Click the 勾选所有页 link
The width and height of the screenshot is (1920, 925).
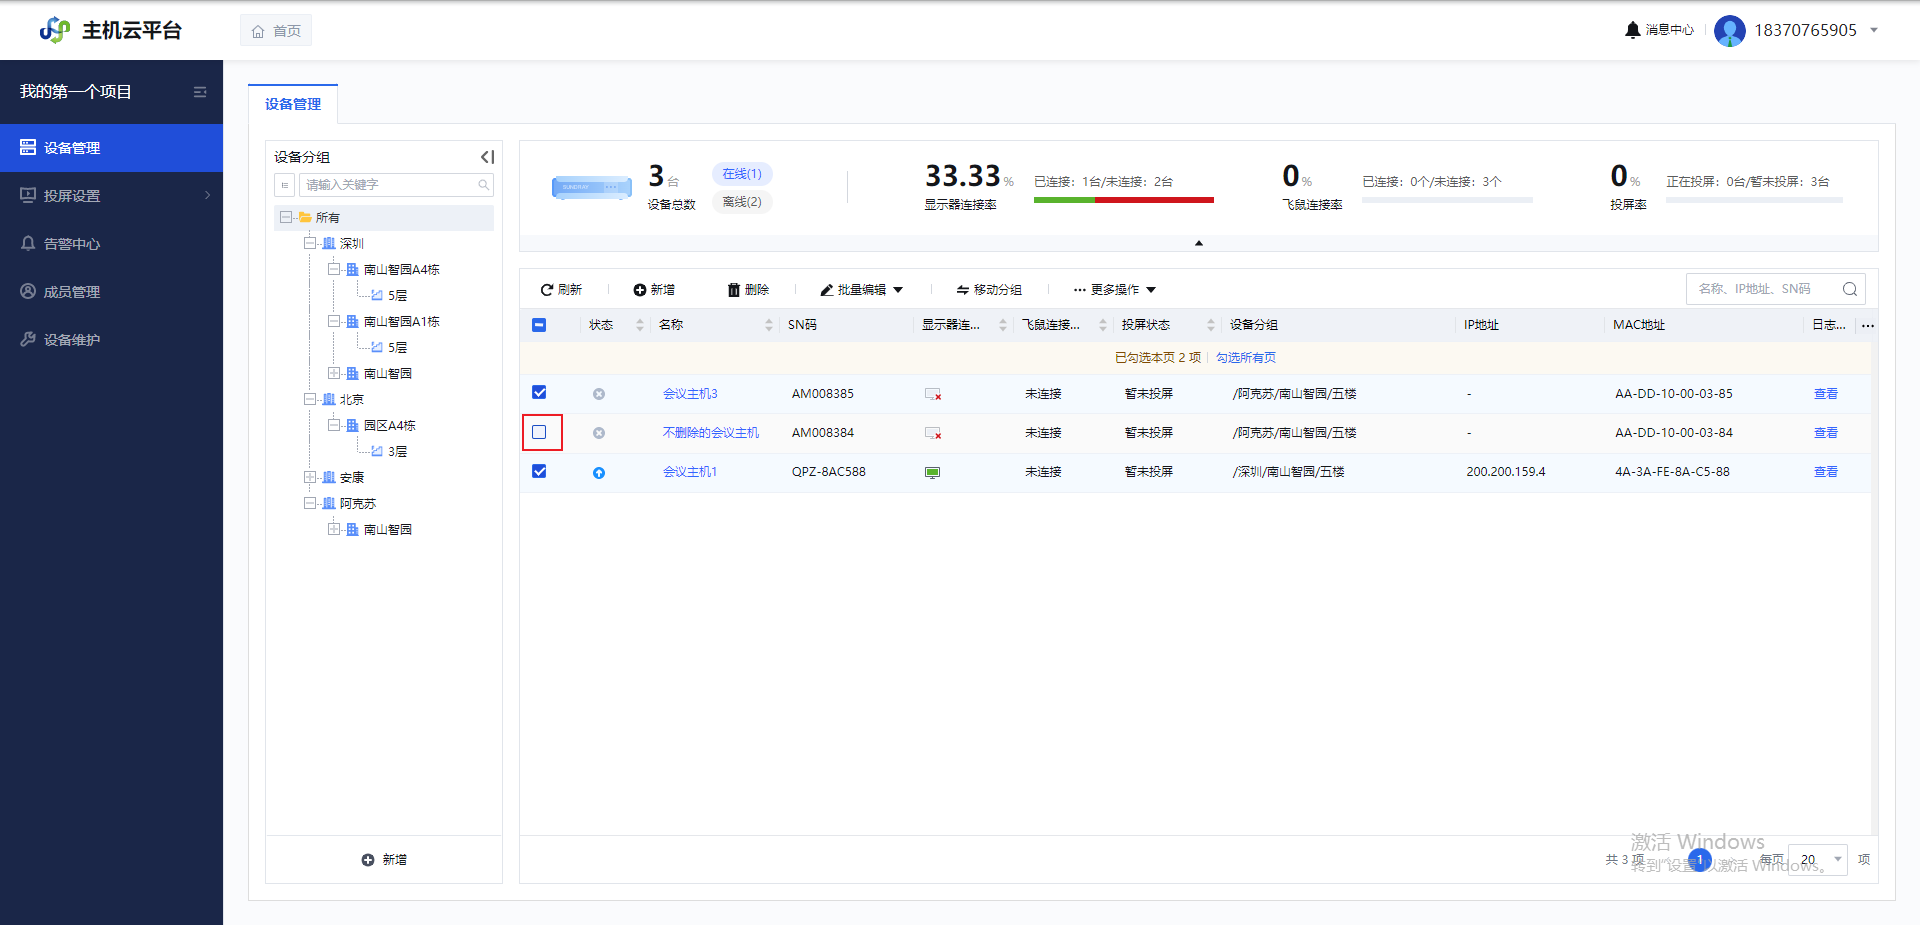click(x=1245, y=358)
